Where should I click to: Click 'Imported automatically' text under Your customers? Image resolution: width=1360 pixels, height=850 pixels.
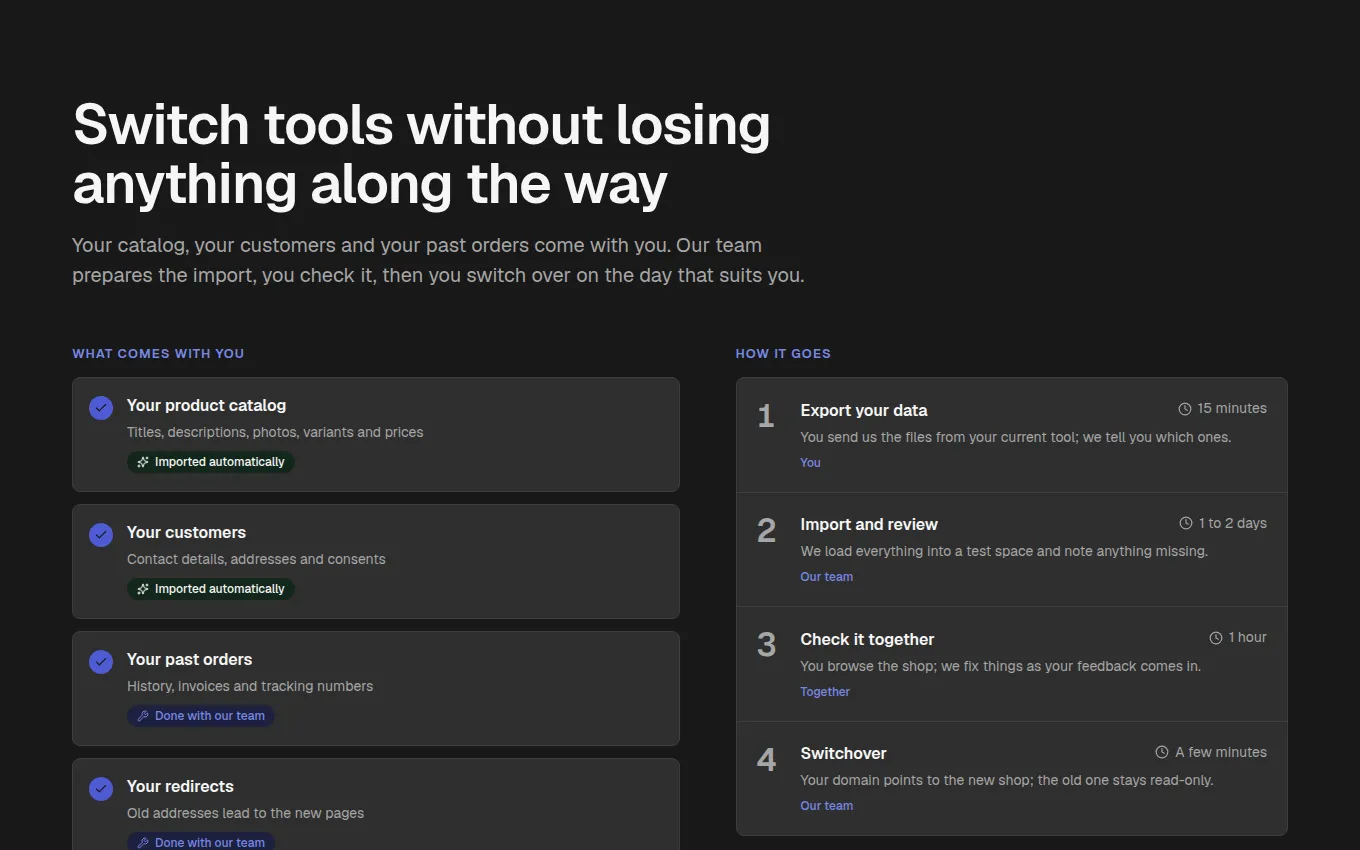(220, 589)
